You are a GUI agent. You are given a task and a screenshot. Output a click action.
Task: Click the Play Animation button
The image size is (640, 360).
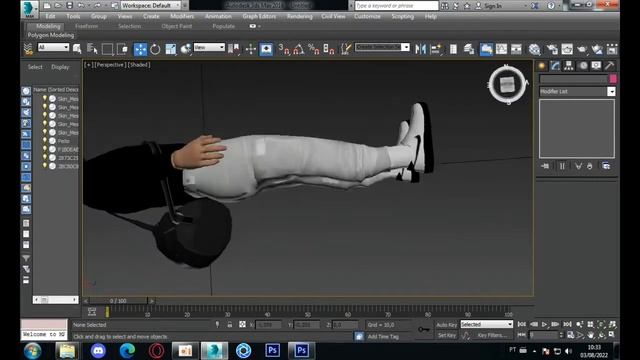(x=544, y=324)
